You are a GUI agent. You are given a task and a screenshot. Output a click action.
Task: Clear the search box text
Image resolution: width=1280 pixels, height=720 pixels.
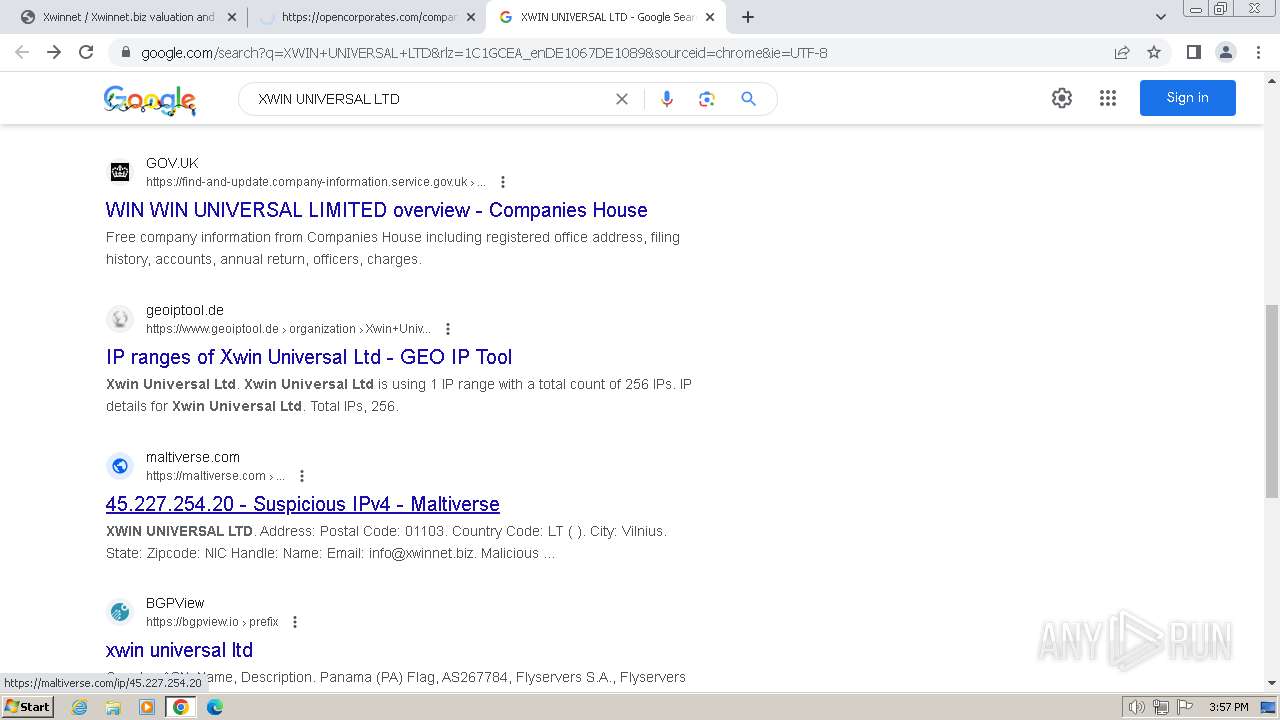[x=622, y=99]
